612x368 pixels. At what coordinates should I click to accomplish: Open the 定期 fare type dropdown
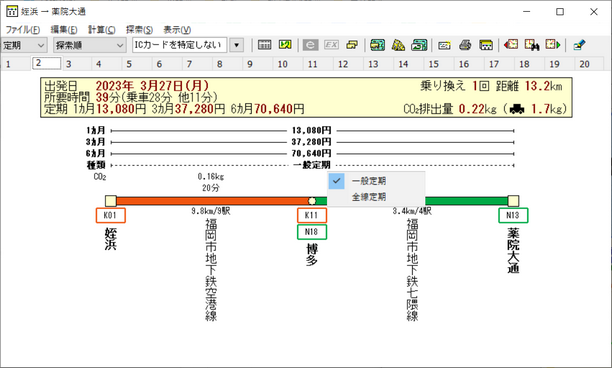pos(24,45)
